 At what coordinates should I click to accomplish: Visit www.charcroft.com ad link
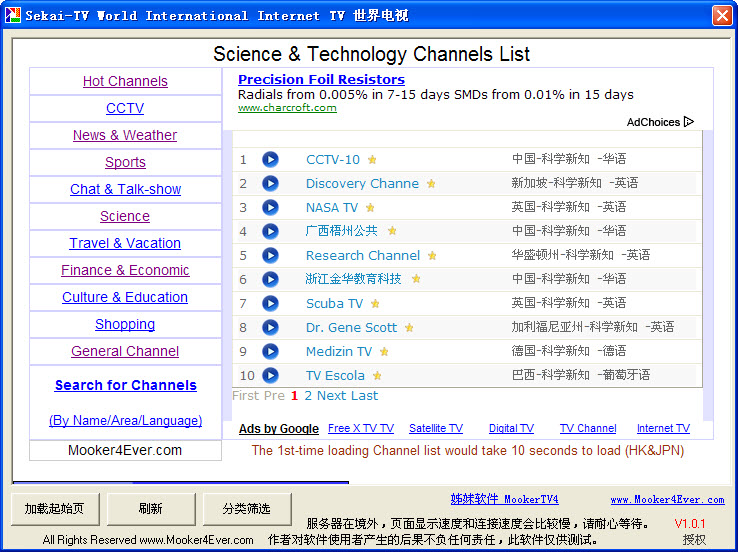point(287,108)
